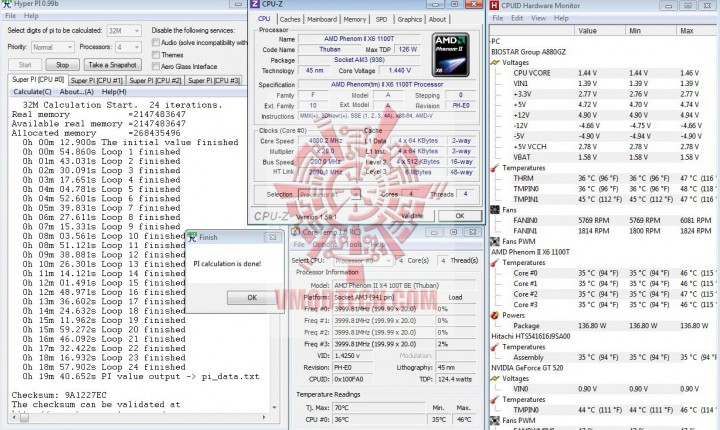Toggle the Themes checkbox in Hyper PI
Screen dimensions: 720x430
156,55
